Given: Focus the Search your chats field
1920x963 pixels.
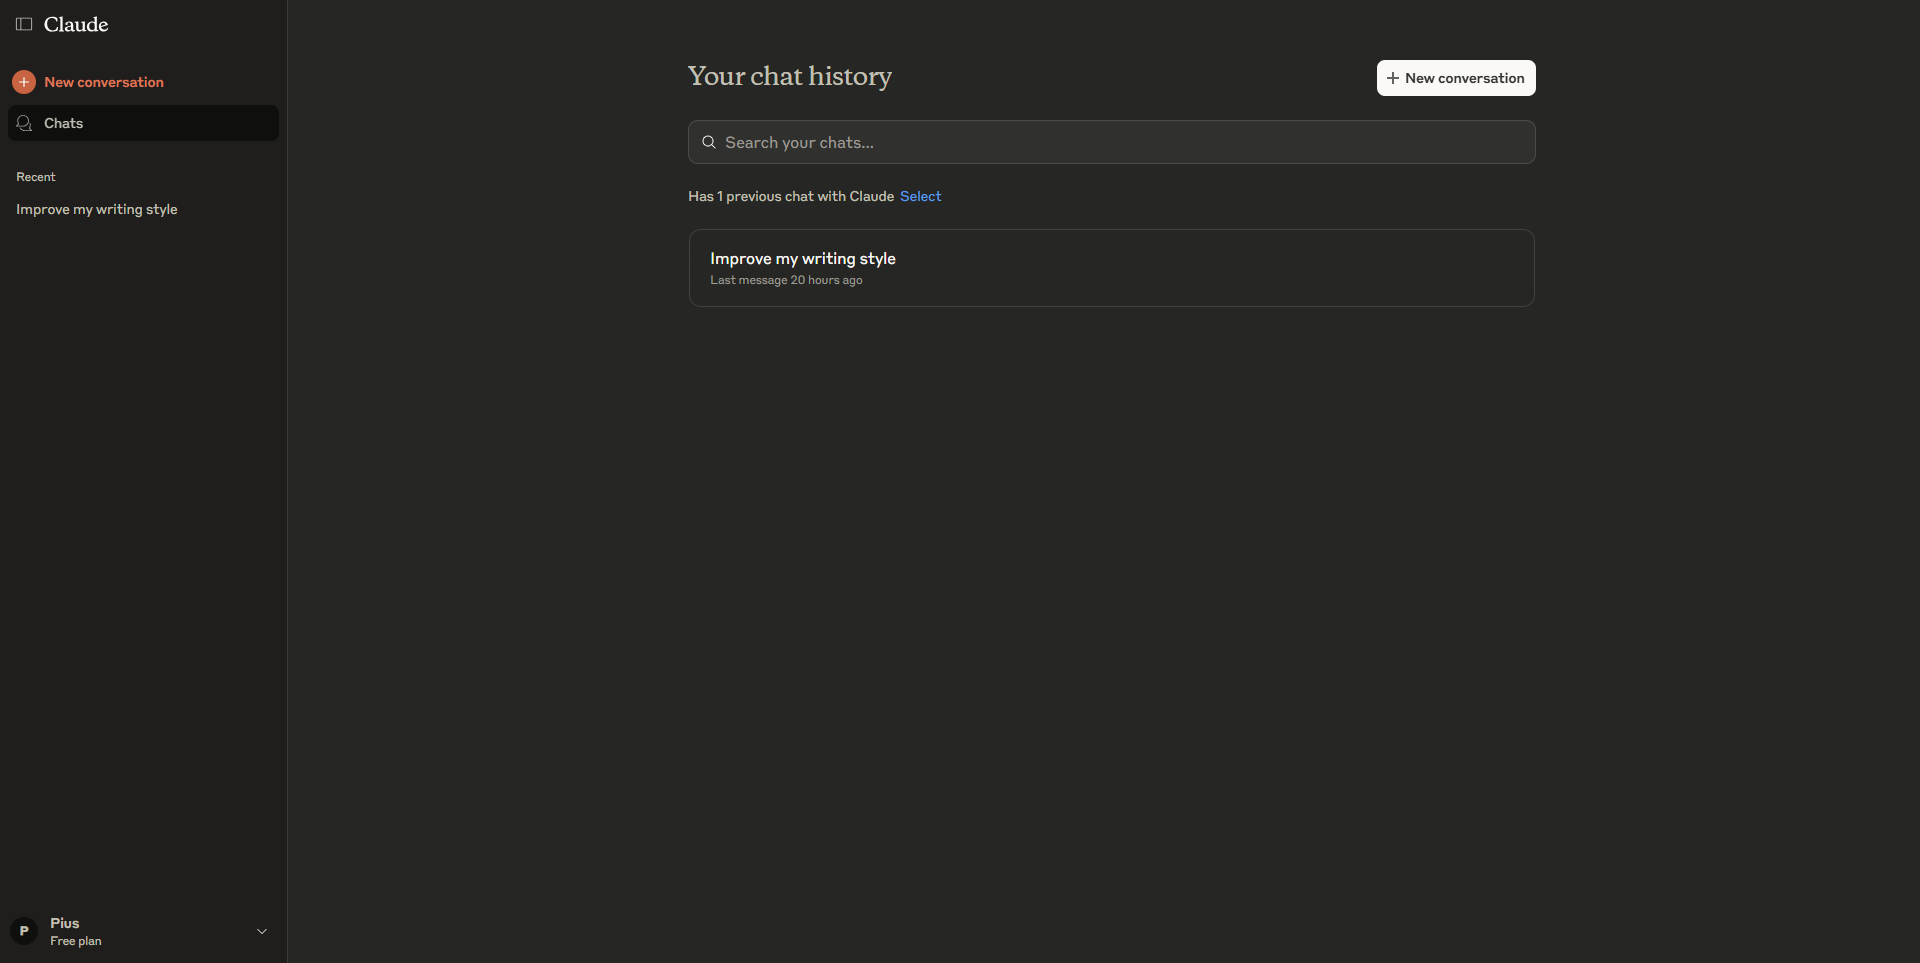Looking at the screenshot, I should coord(1111,142).
